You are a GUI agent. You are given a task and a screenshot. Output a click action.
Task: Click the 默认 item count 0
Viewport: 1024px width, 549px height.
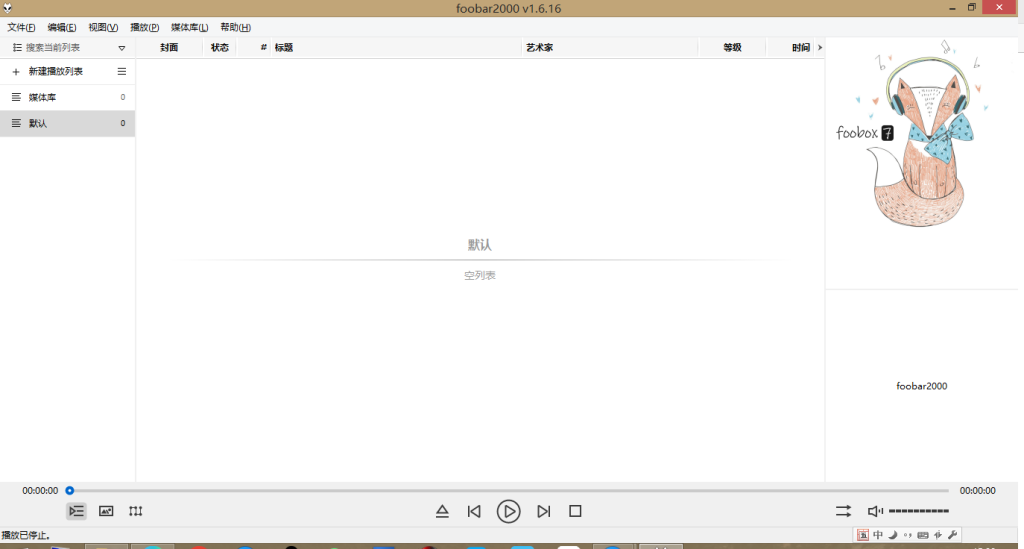(123, 123)
